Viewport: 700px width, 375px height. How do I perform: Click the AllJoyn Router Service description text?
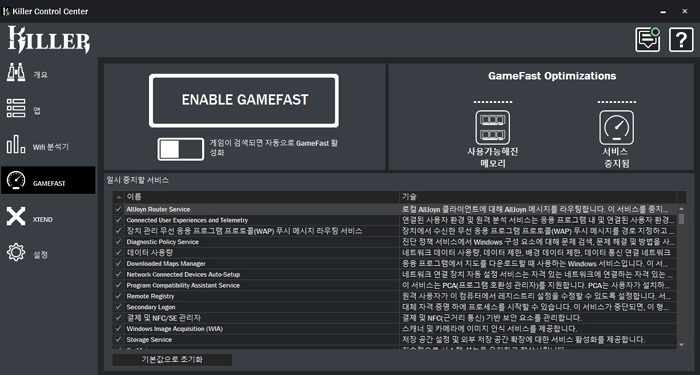click(x=535, y=209)
